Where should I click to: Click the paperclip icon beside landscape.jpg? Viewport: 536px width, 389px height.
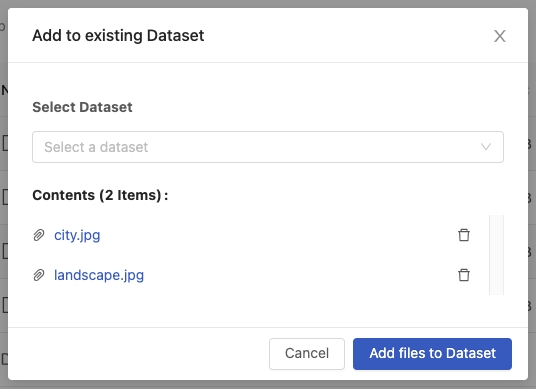tap(39, 275)
